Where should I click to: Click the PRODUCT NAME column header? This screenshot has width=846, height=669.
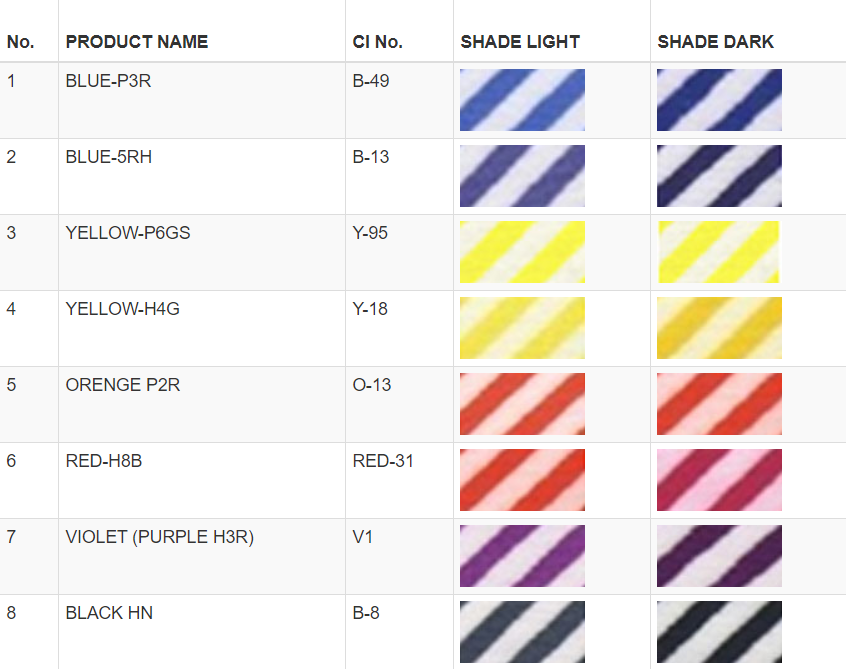tap(137, 42)
